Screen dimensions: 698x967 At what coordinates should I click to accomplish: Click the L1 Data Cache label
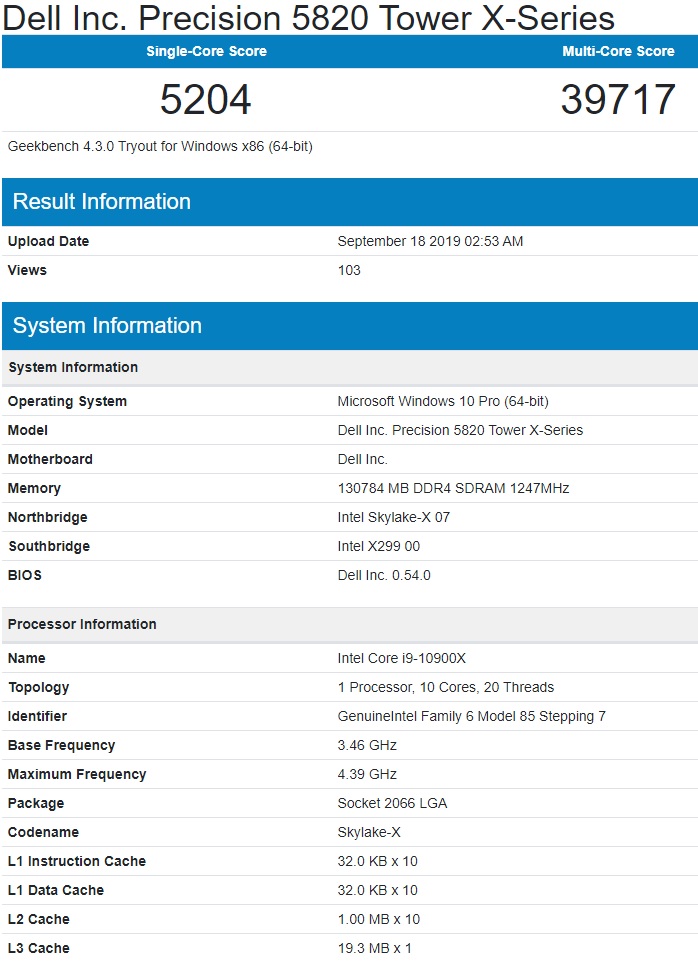coord(55,890)
